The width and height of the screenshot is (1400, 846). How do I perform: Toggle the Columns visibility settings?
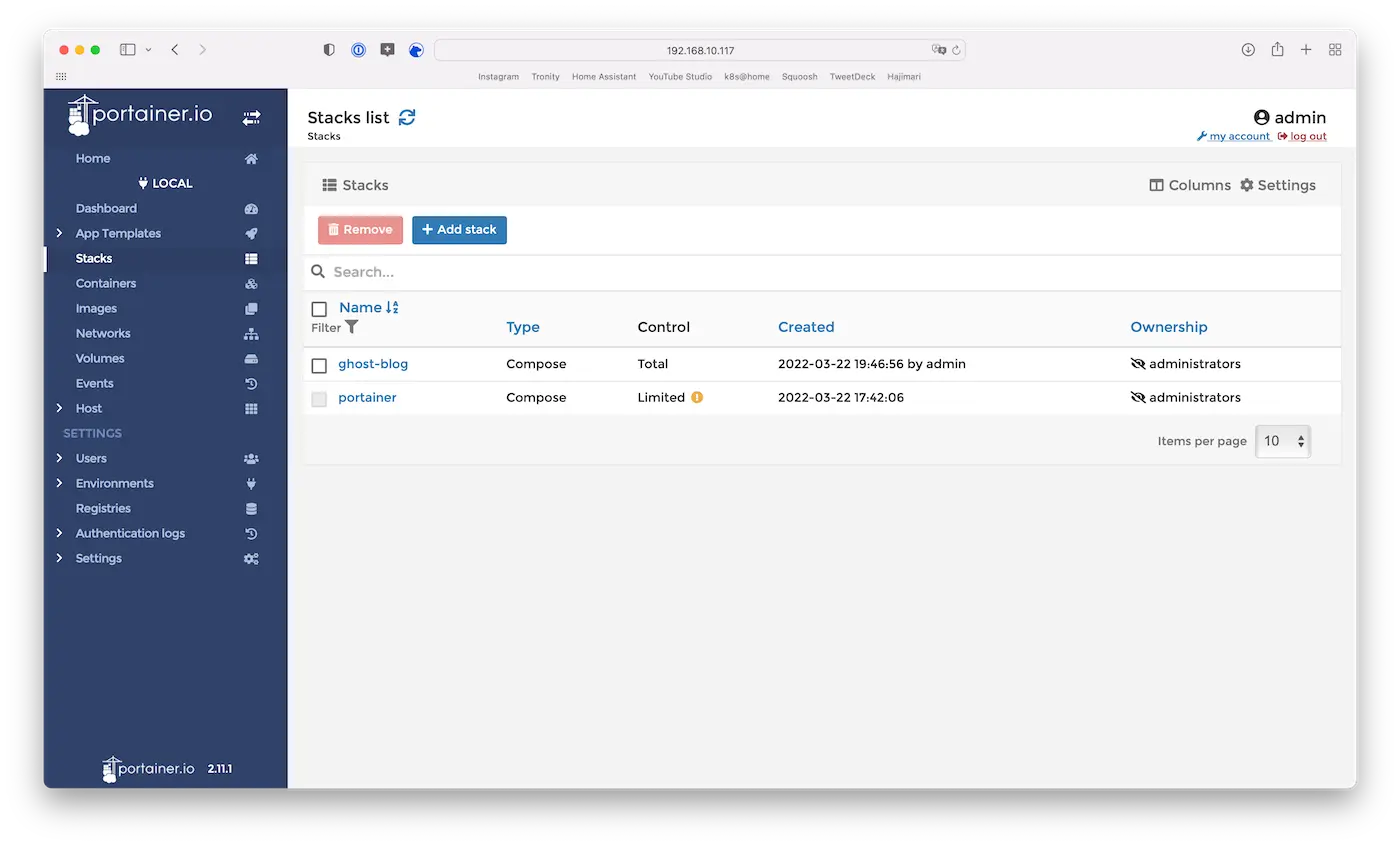pyautogui.click(x=1190, y=185)
